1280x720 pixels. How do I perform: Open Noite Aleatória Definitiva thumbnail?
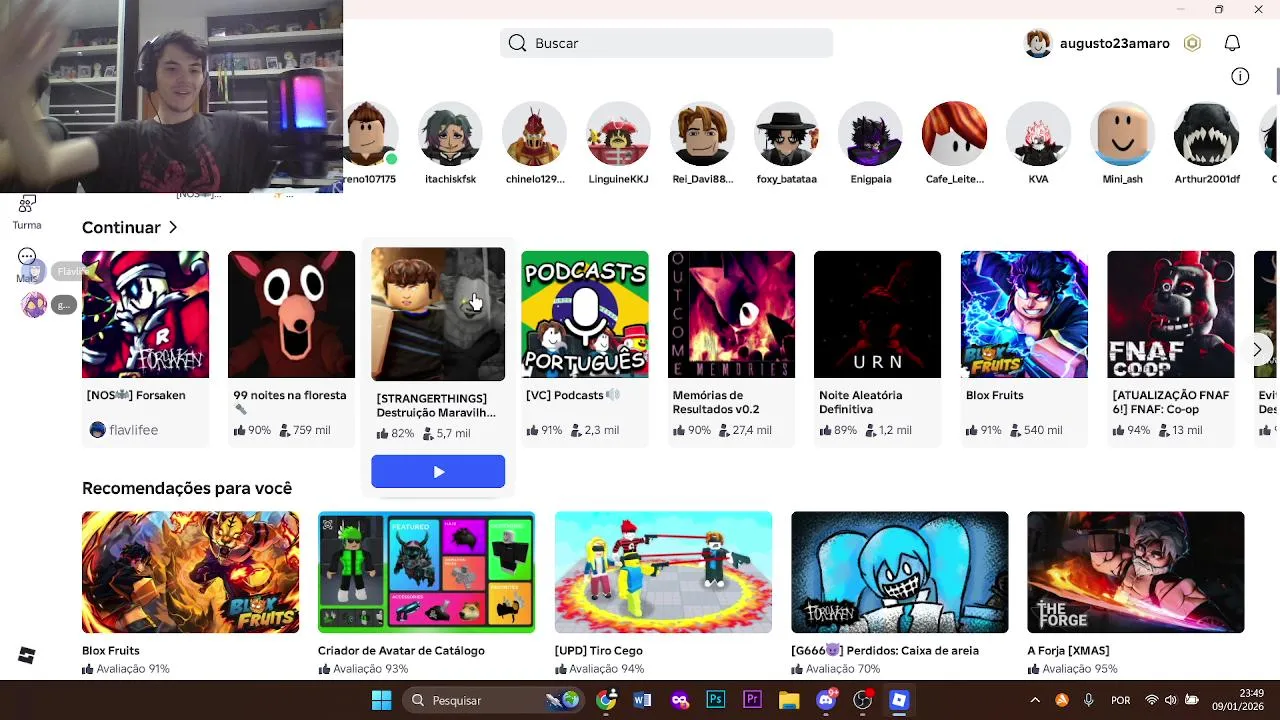(877, 314)
